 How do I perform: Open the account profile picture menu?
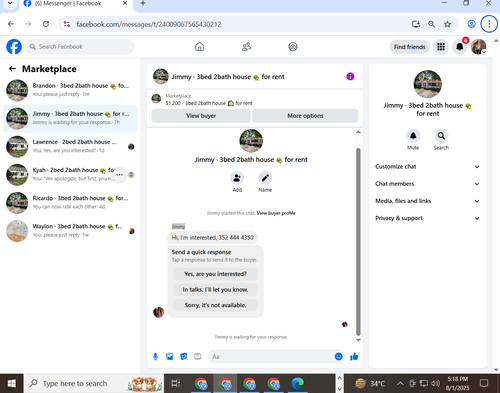pos(479,47)
